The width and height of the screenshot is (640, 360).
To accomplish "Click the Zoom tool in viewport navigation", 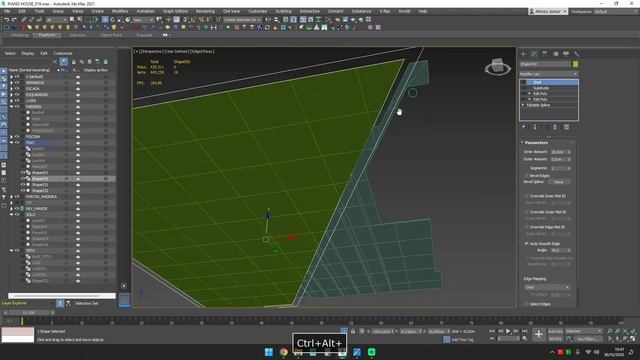I will [x=610, y=331].
